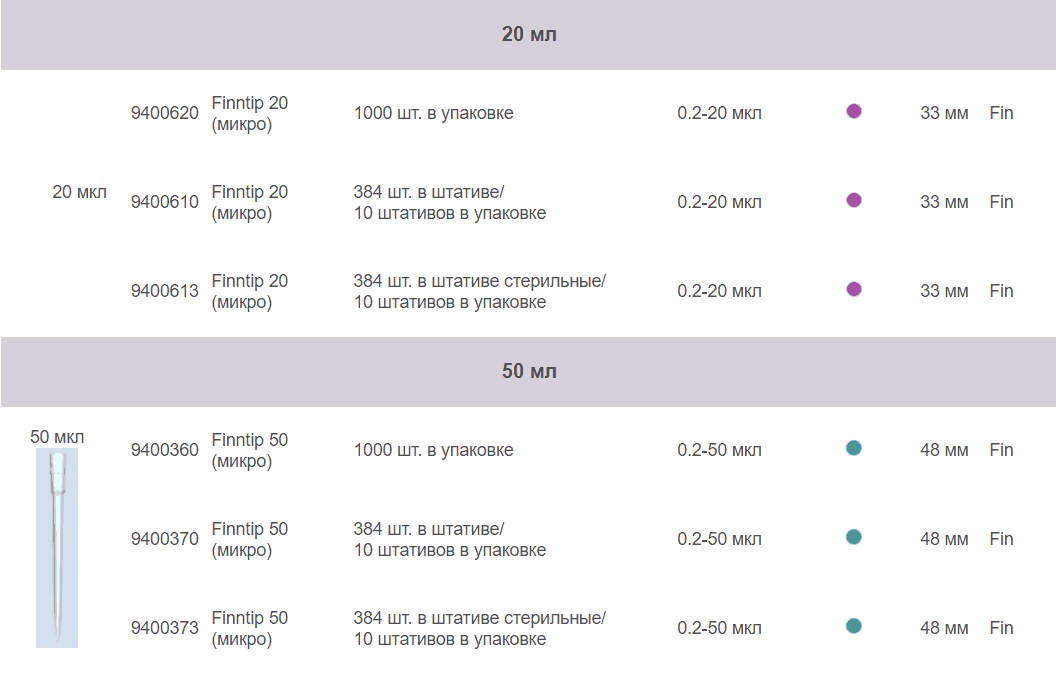
Task: Click the teal dot for item 9400370
Action: coord(854,537)
